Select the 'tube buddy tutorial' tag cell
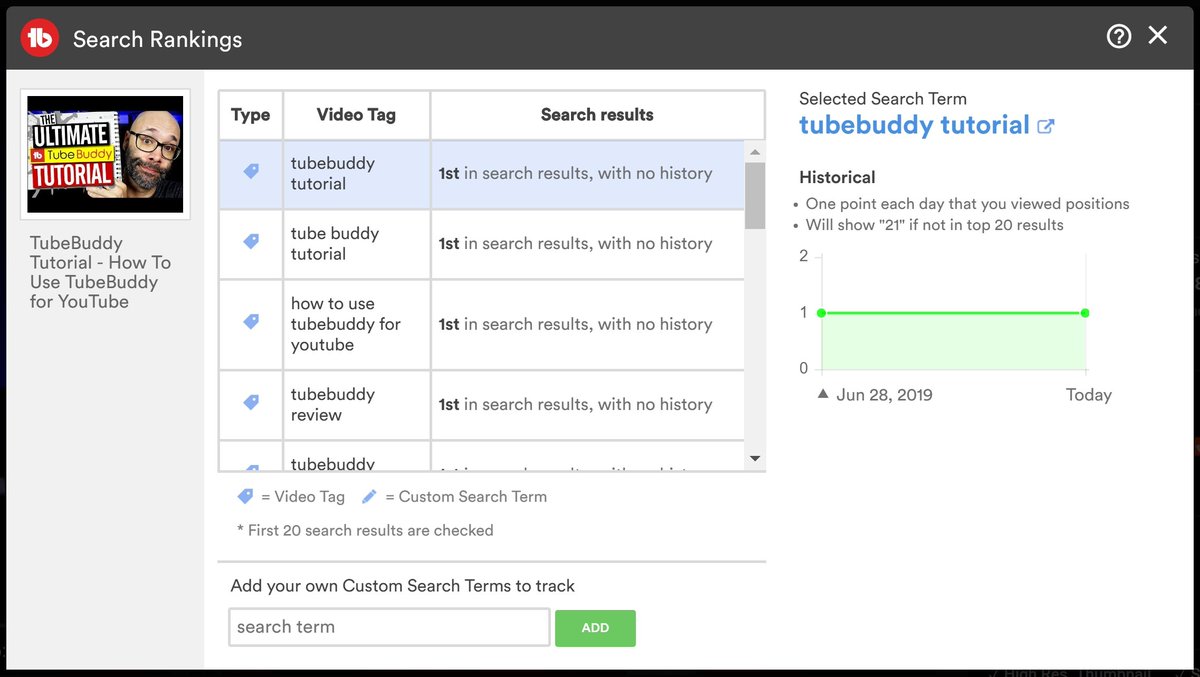This screenshot has height=677, width=1200. [x=357, y=244]
